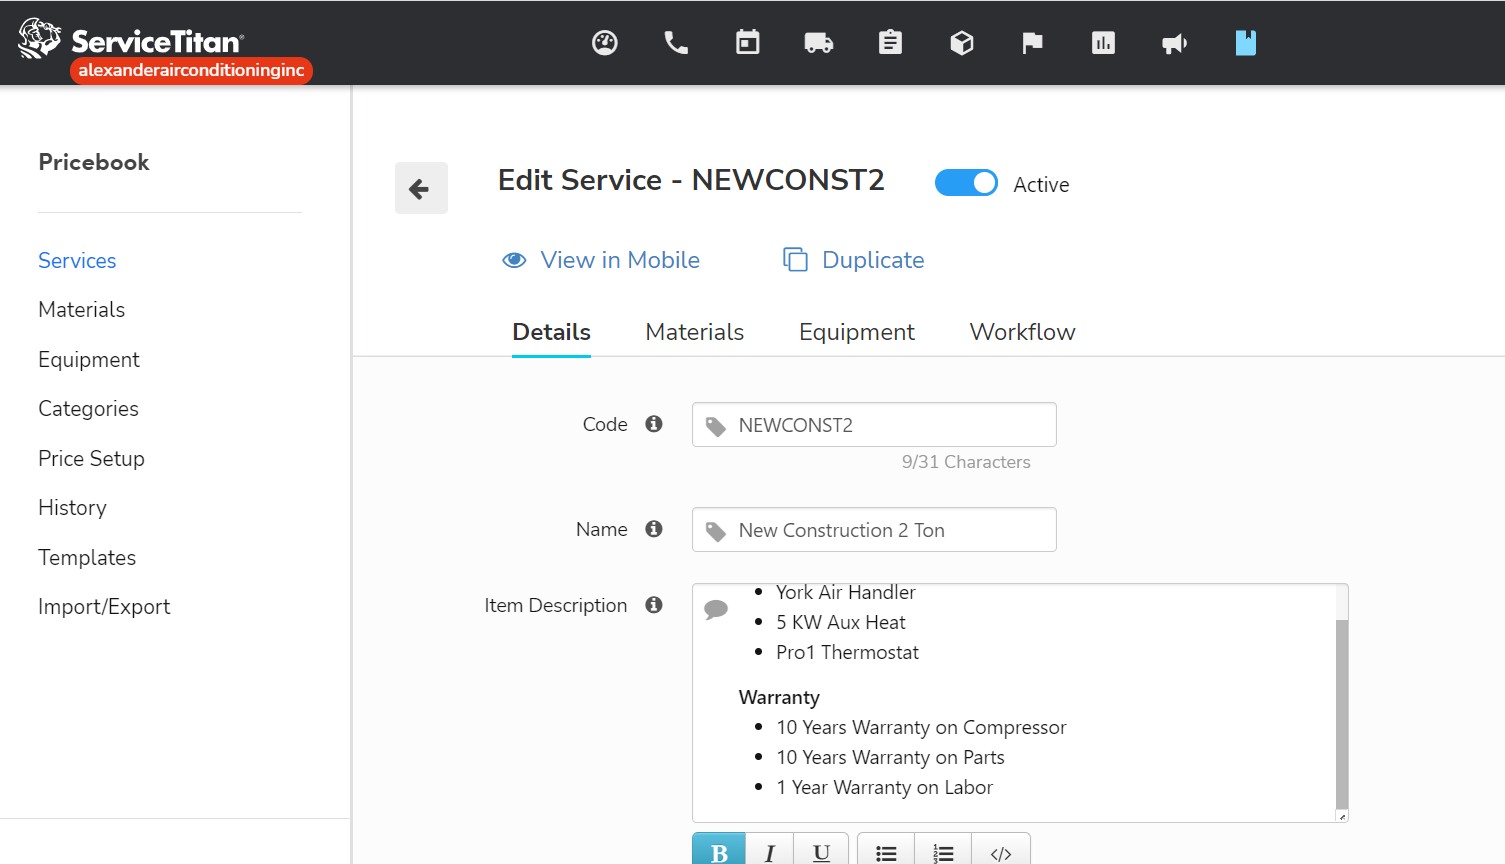This screenshot has height=864, width=1505.
Task: Apply italic formatting to the description
Action: tap(769, 851)
